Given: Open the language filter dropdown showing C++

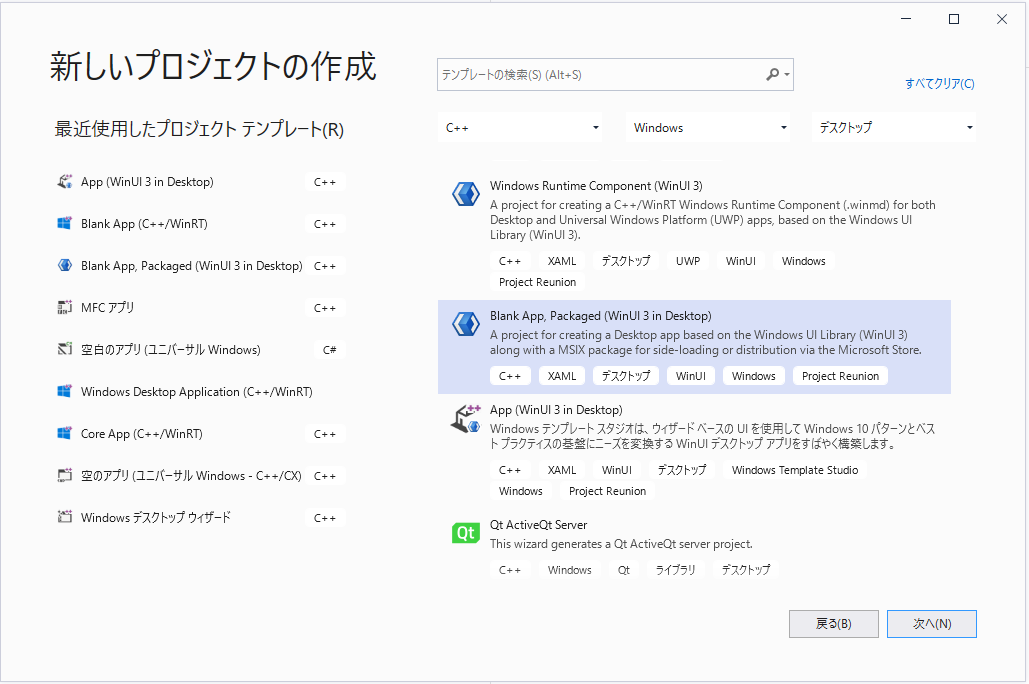Looking at the screenshot, I should click(x=520, y=128).
